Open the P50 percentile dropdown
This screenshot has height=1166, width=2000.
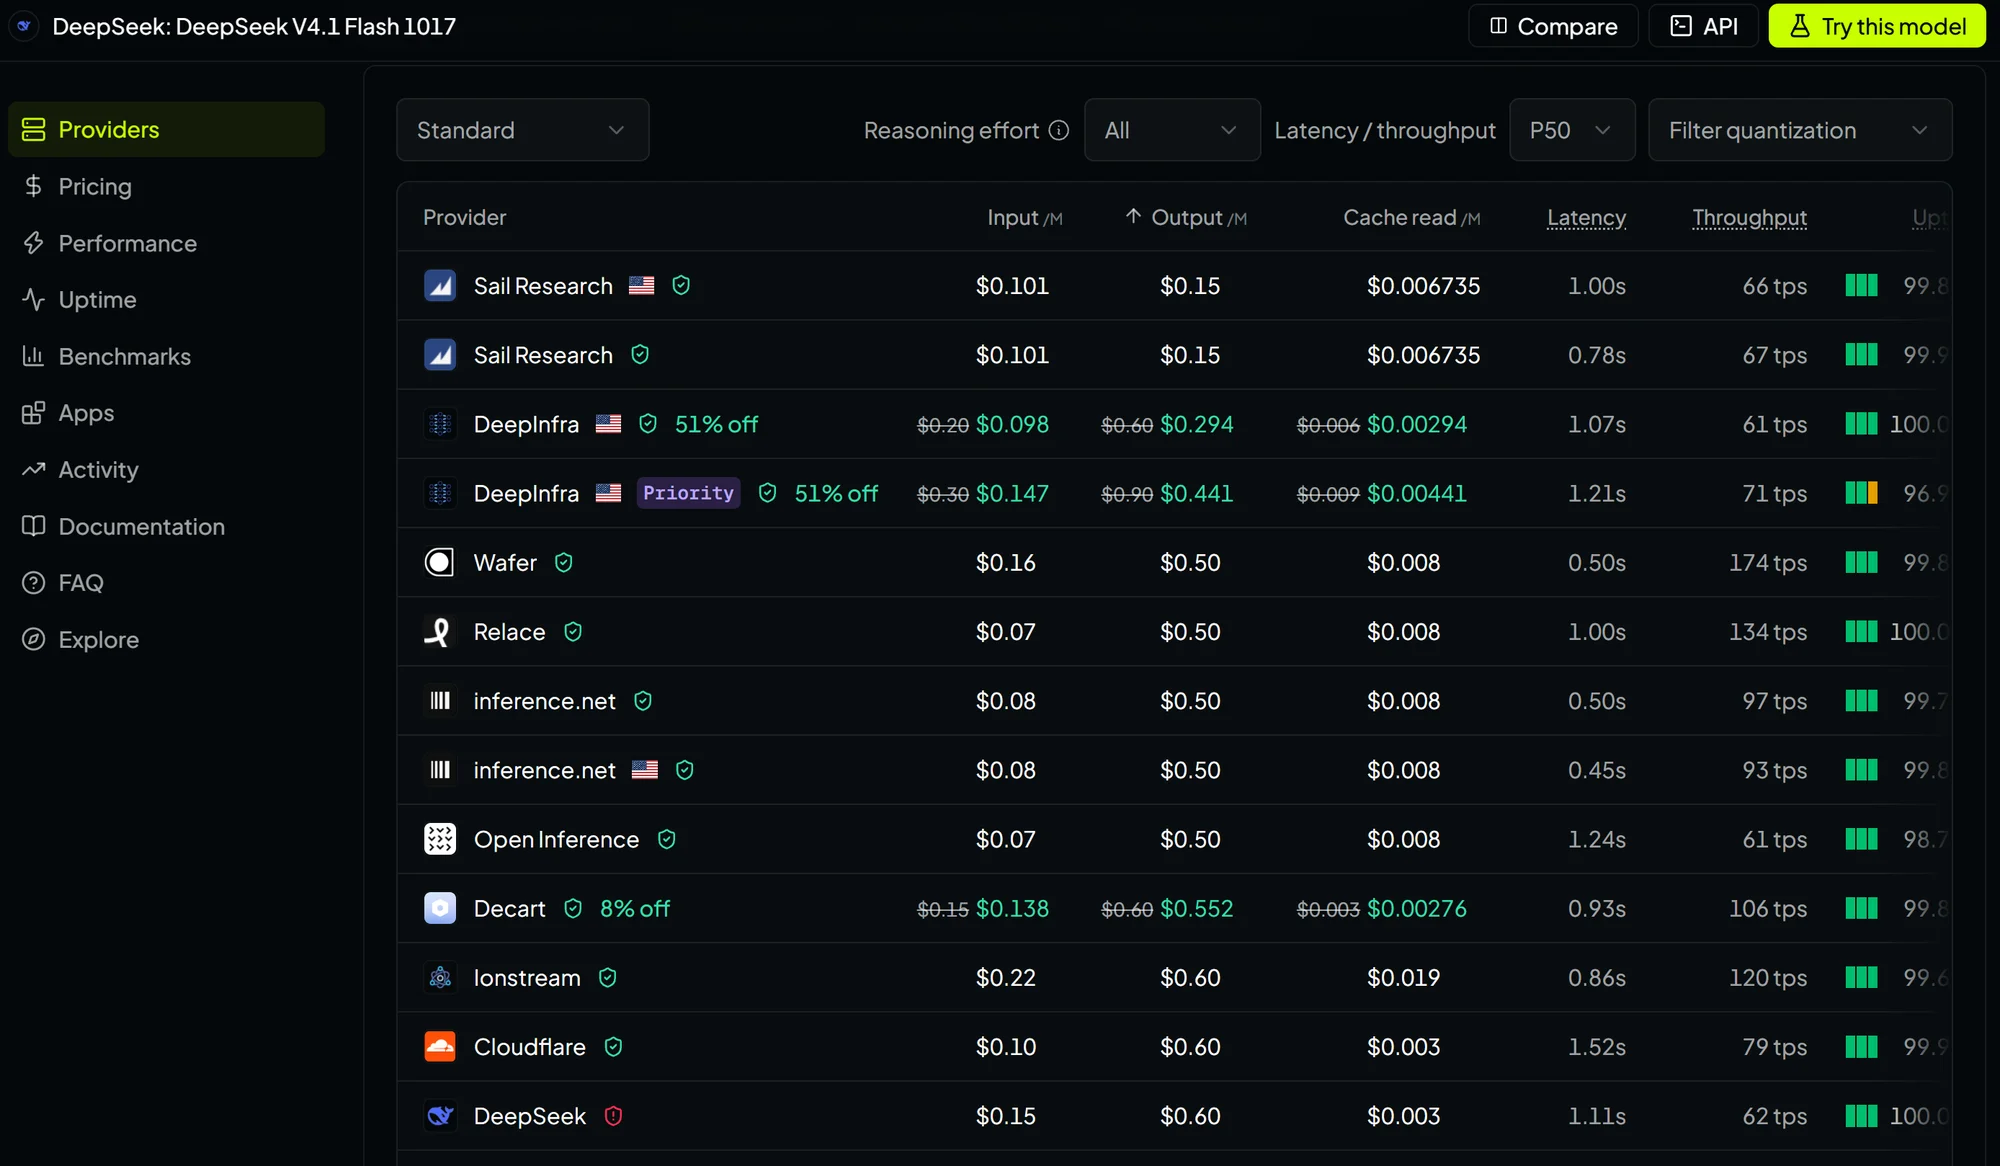tap(1572, 130)
